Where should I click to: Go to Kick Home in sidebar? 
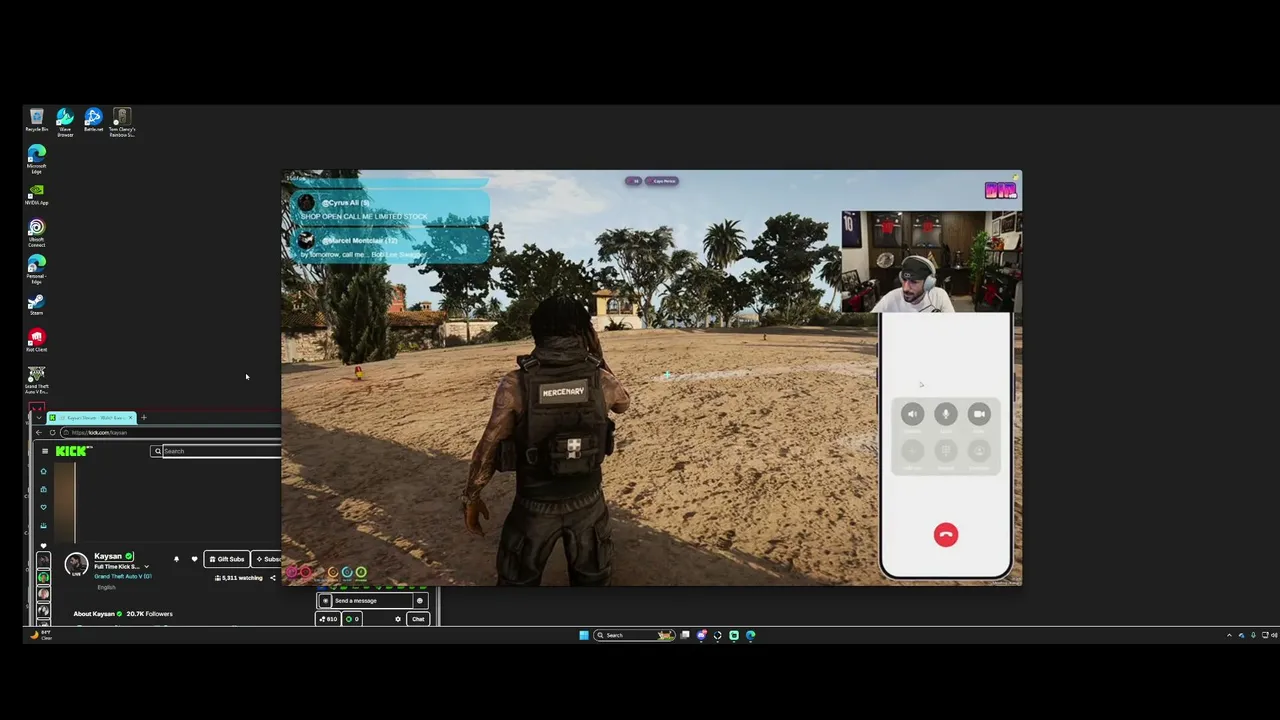[x=43, y=471]
